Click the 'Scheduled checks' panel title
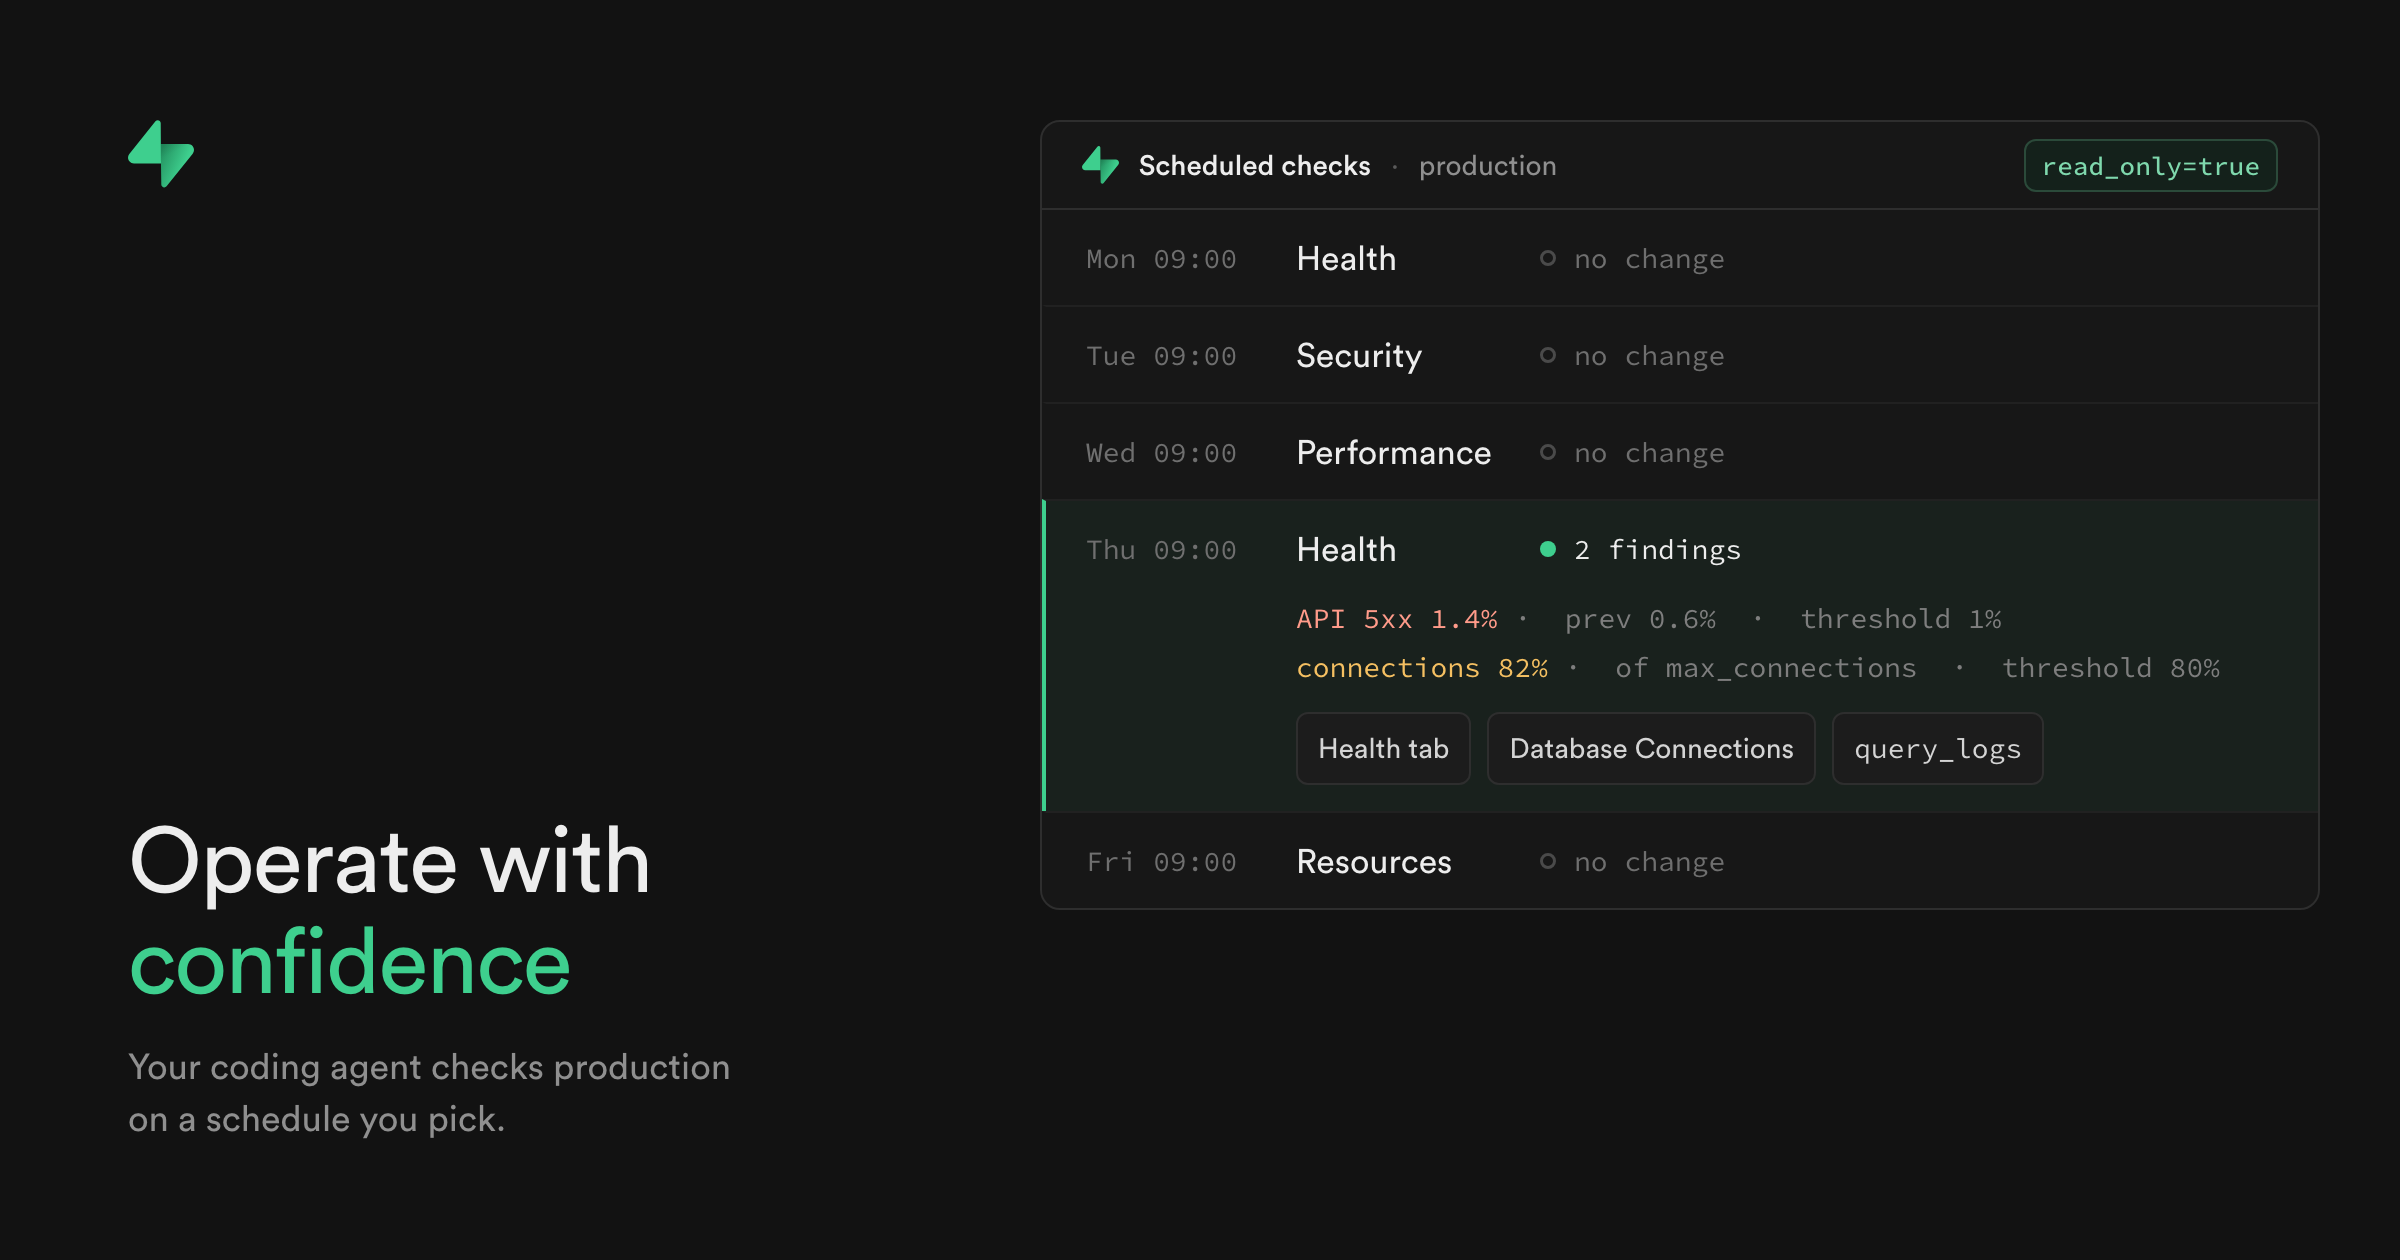 [1254, 166]
